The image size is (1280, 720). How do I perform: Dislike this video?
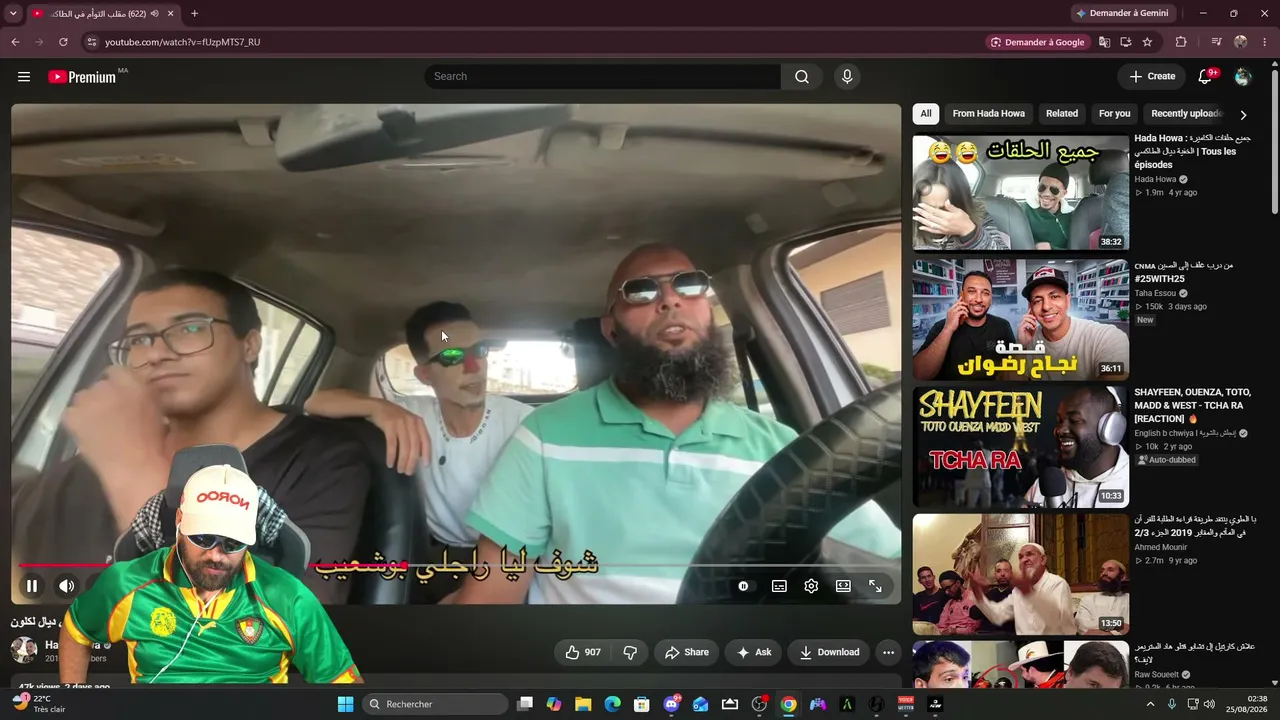pyautogui.click(x=630, y=652)
